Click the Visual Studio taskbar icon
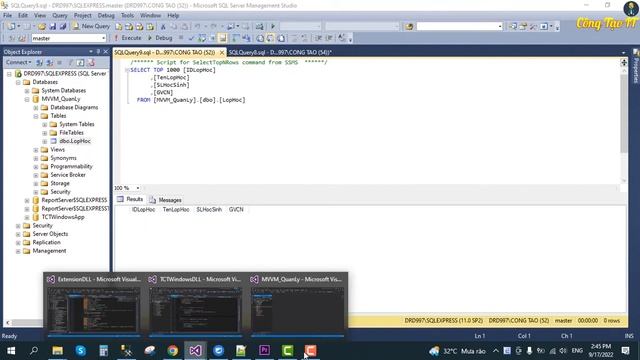640x360 pixels. click(x=196, y=350)
